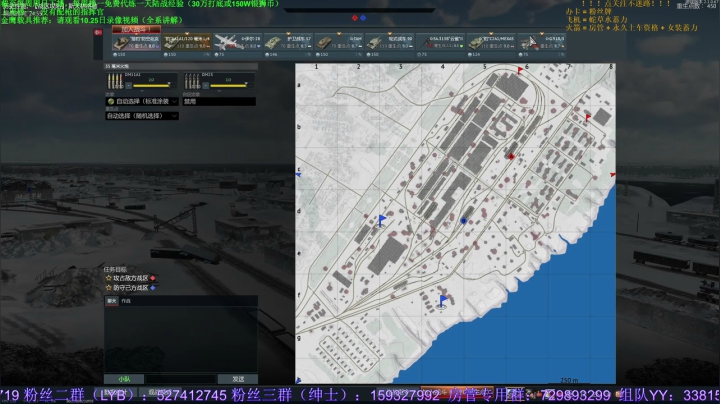Click the blue circle capture point on map
Image resolution: width=720 pixels, height=404 pixels.
click(463, 221)
